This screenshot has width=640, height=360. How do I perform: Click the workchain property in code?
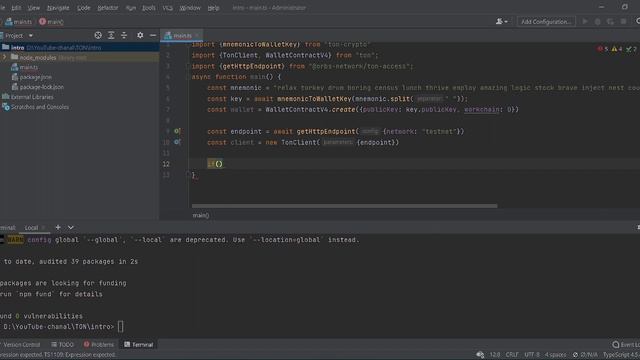point(482,109)
